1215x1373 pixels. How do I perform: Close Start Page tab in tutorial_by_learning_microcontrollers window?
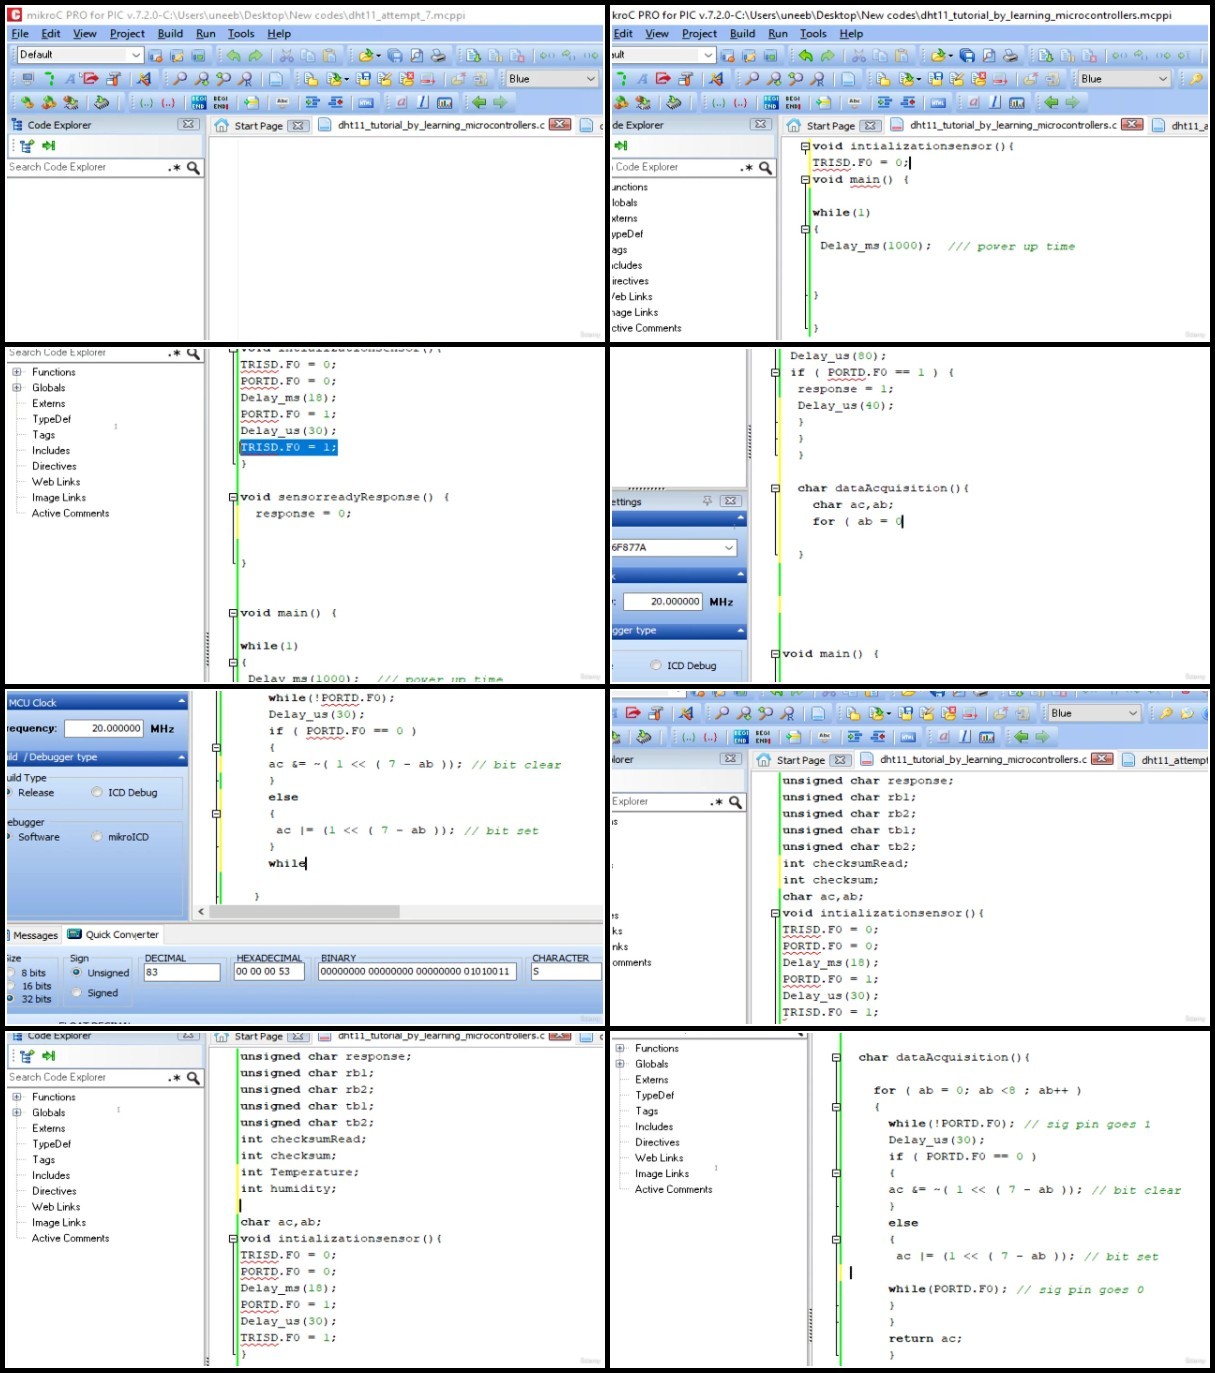click(871, 125)
